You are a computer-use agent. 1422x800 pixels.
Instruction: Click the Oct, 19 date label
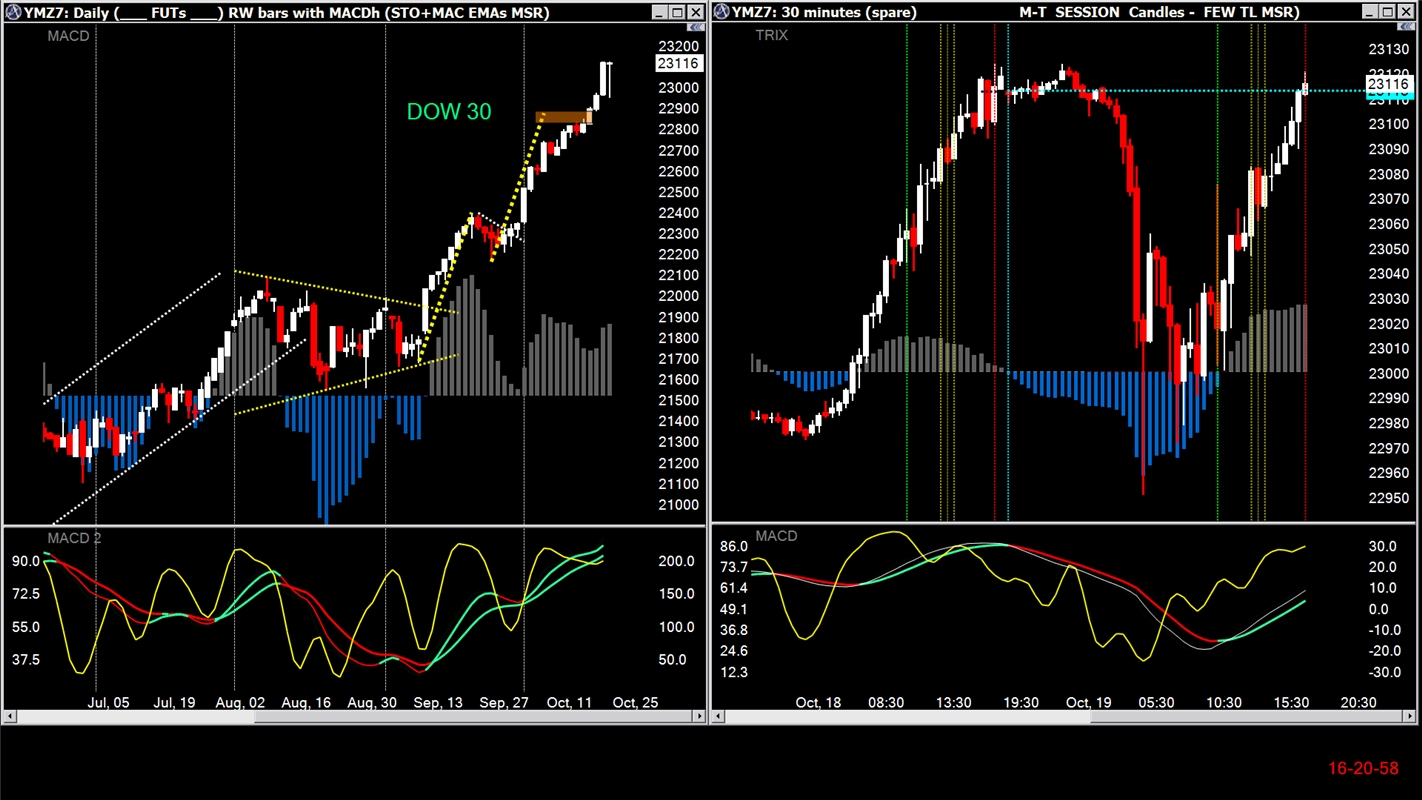pos(1088,702)
